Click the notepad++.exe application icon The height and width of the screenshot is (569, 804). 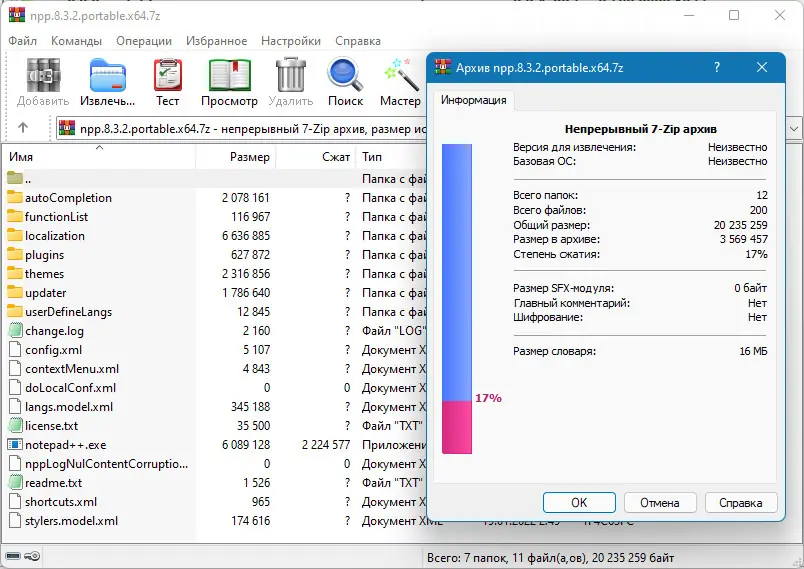[15, 444]
